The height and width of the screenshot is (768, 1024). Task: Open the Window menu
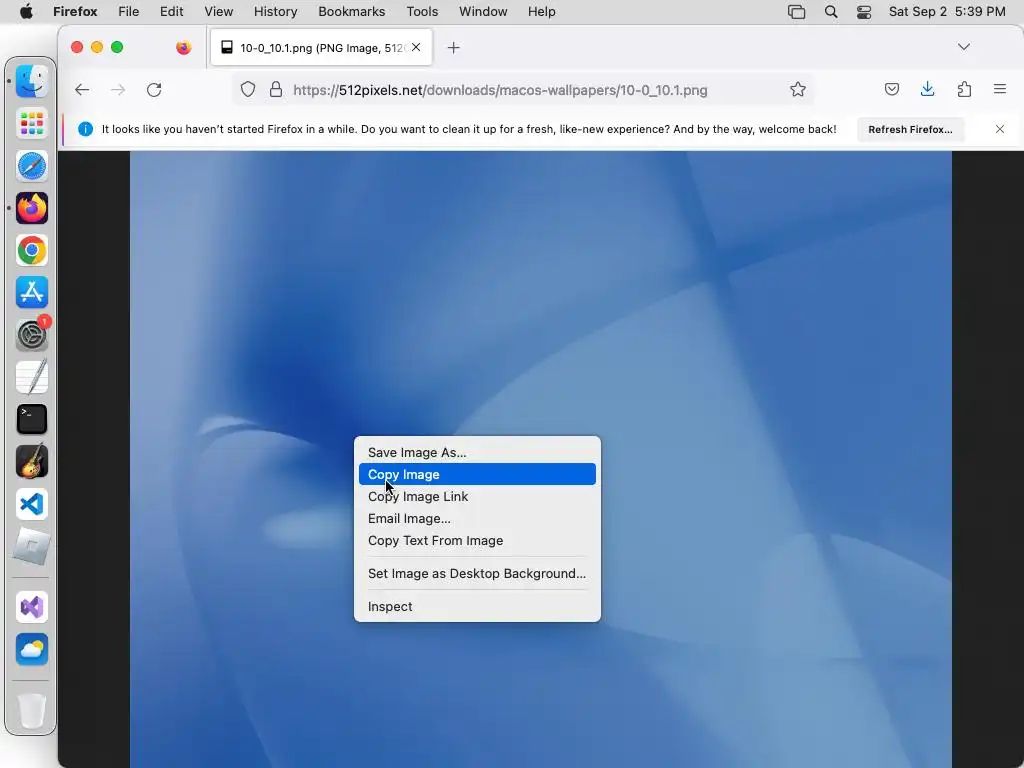[x=483, y=12]
